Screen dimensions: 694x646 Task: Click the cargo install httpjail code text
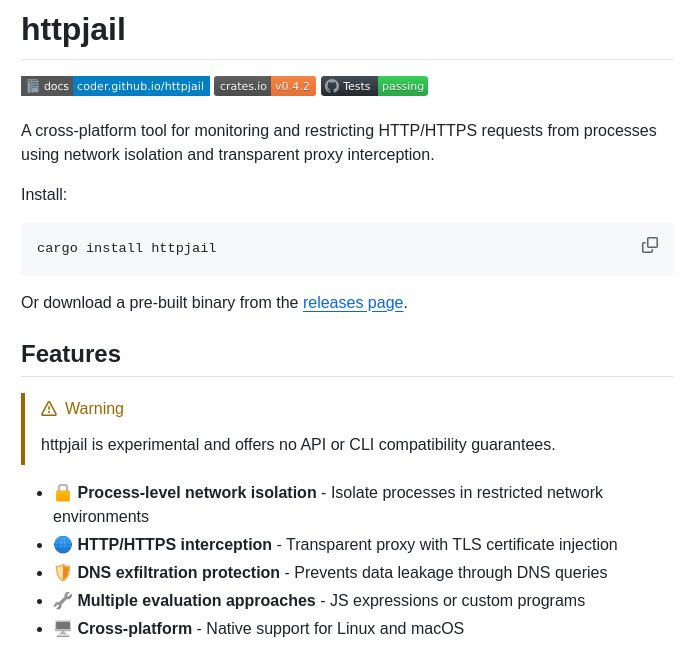tap(127, 248)
